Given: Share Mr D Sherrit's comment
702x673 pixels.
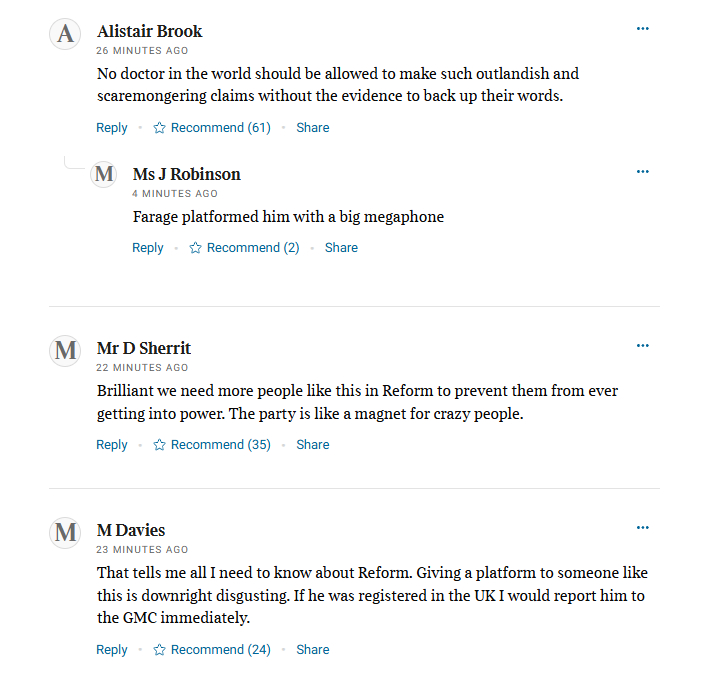Looking at the screenshot, I should (x=312, y=445).
